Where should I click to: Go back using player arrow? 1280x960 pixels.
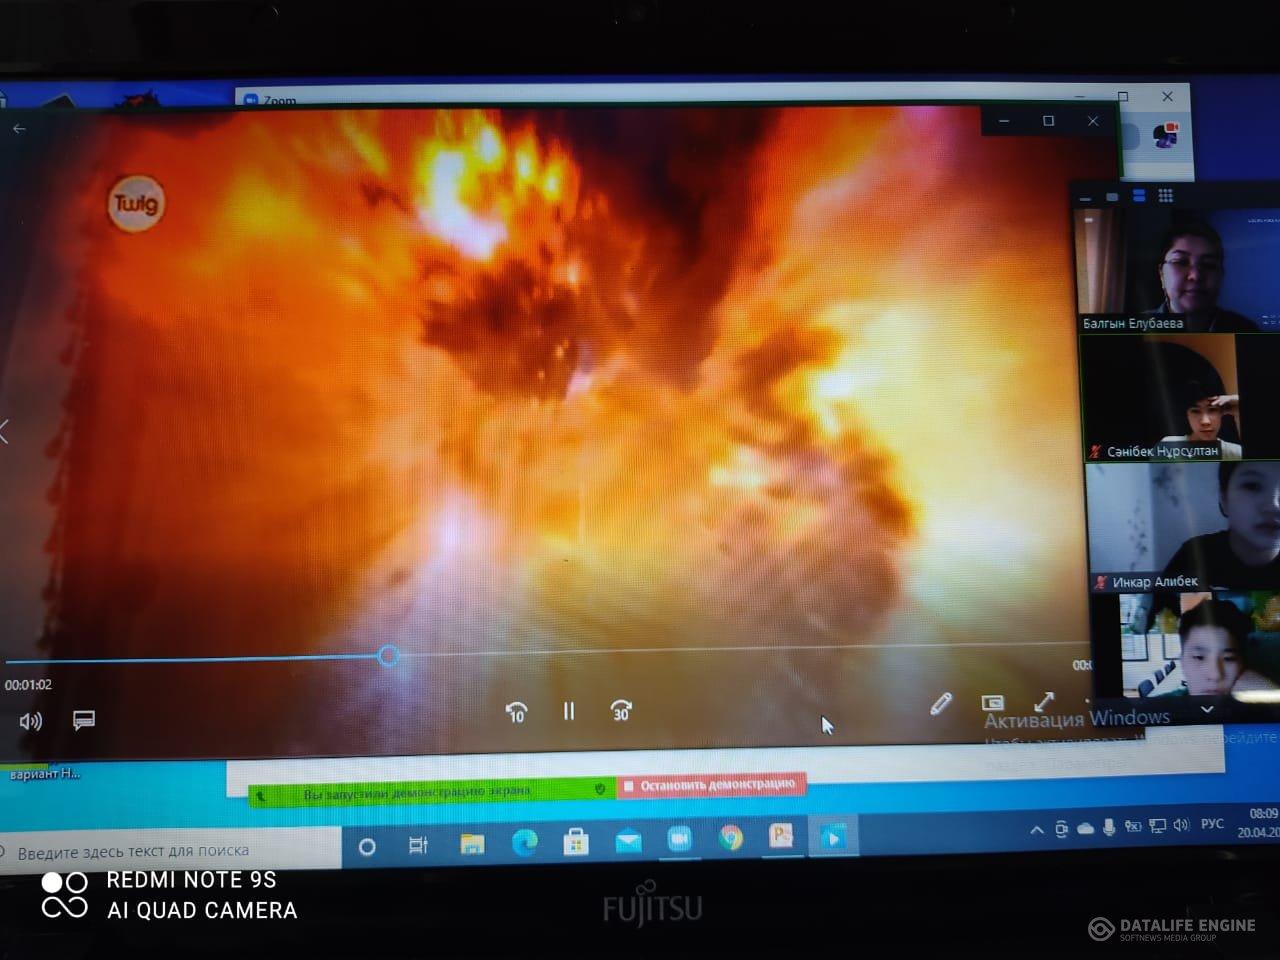[x=19, y=129]
